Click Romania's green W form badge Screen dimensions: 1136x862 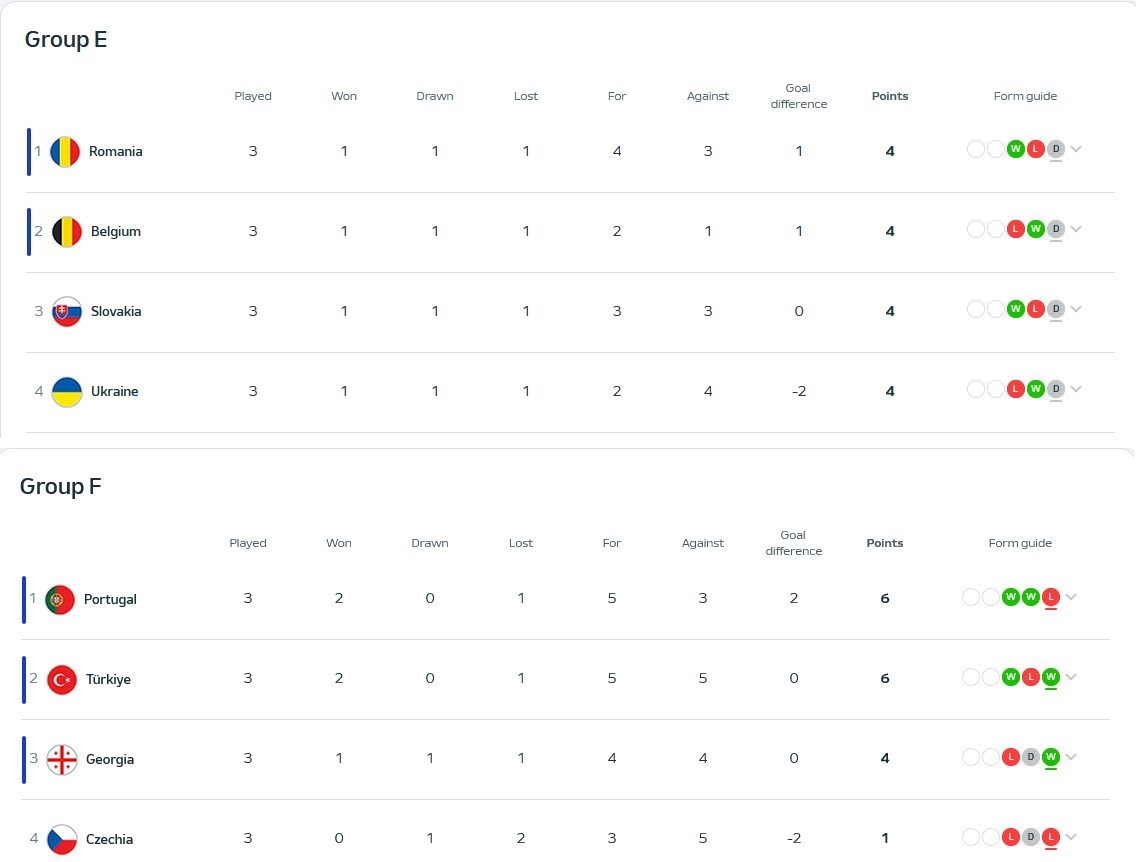1016,150
